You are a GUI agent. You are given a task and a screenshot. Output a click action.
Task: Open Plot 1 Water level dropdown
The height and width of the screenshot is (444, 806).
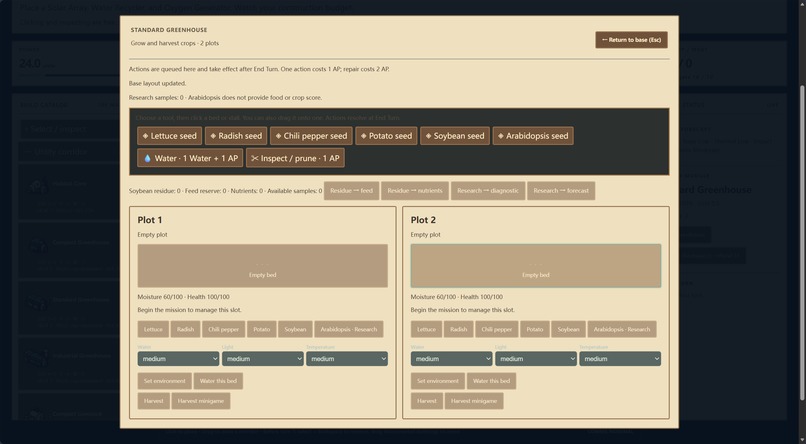[178, 359]
